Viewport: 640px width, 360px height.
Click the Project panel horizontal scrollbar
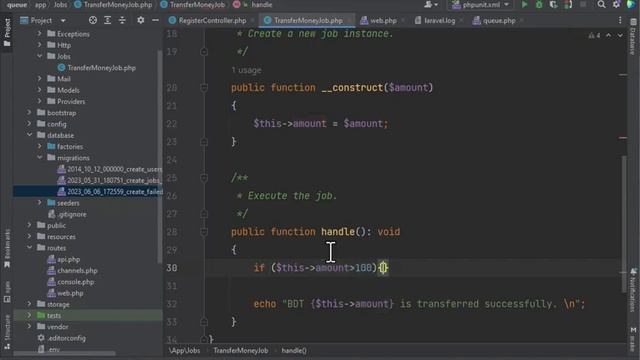click(x=64, y=353)
